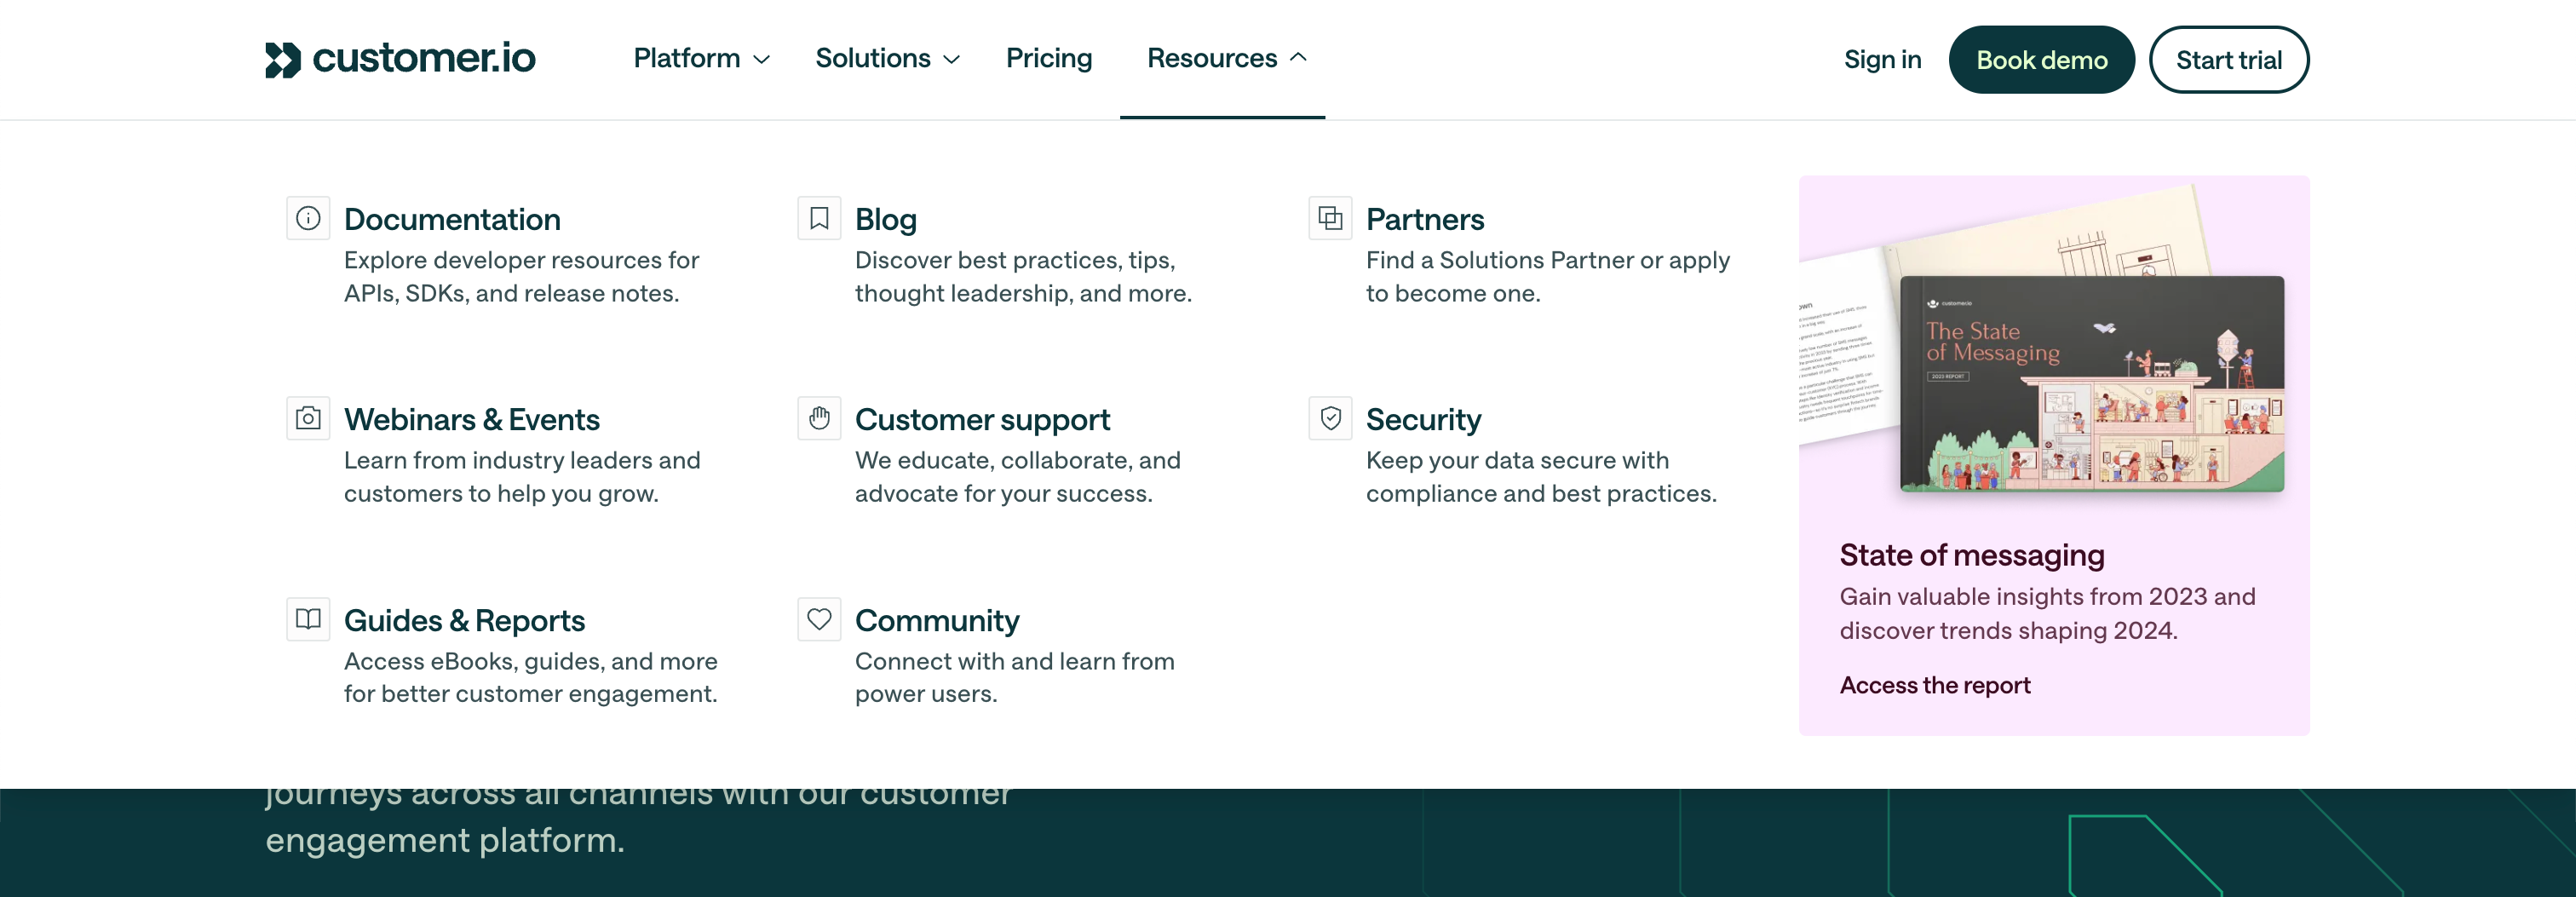Click the overlapping-windows icon beside Partners
Image resolution: width=2576 pixels, height=897 pixels.
click(x=1329, y=218)
